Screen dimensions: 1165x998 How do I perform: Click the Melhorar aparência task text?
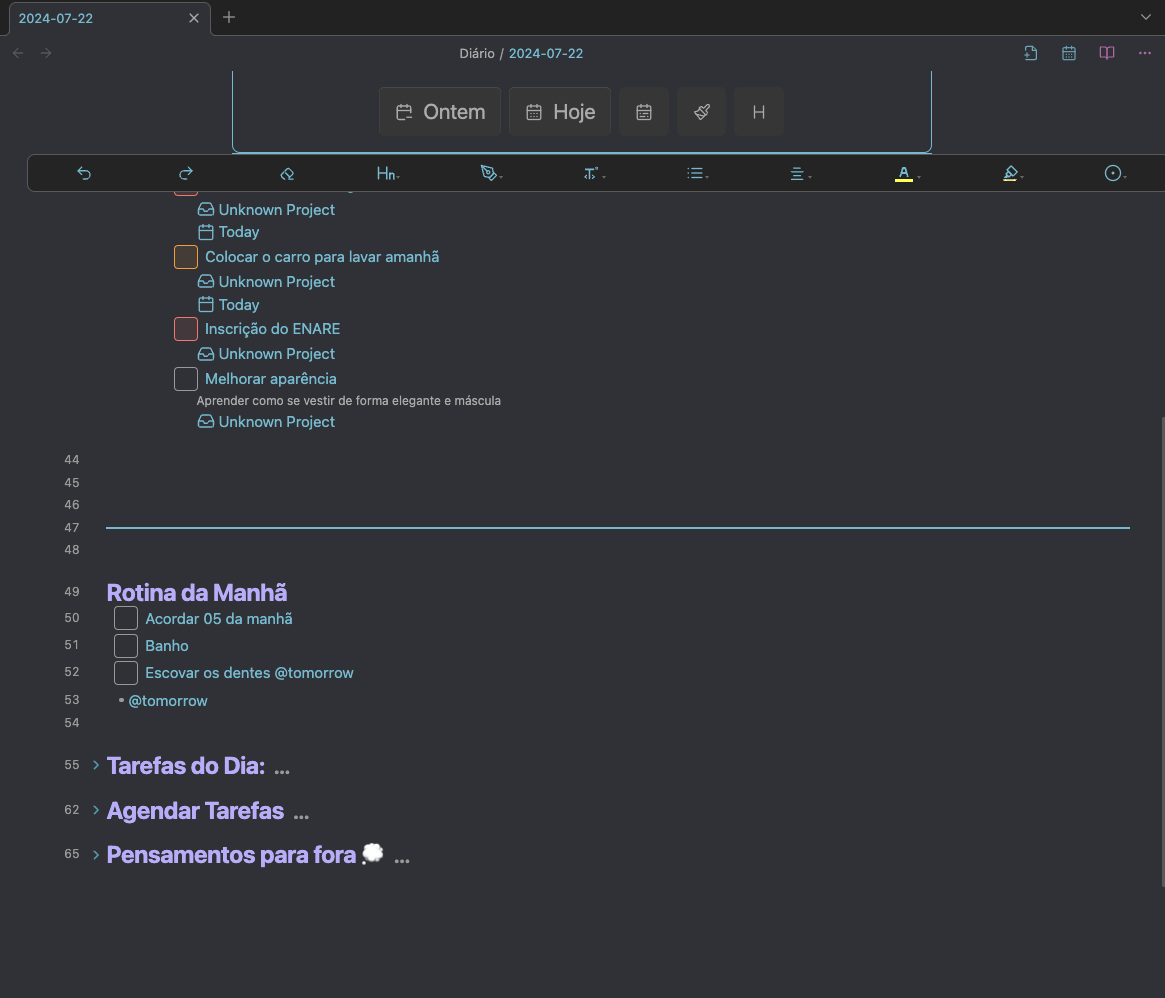point(270,378)
